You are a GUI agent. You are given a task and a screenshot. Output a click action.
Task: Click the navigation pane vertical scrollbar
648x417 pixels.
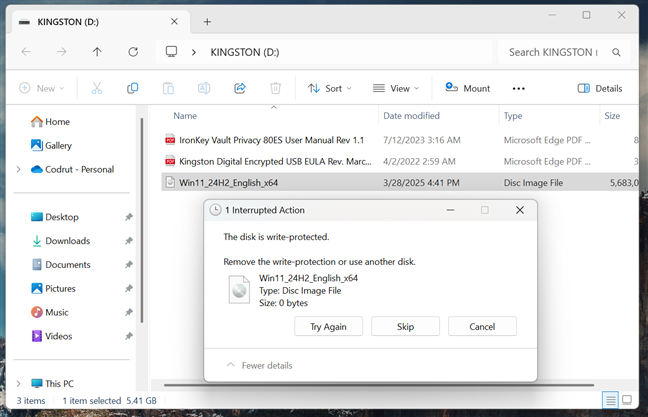142,220
